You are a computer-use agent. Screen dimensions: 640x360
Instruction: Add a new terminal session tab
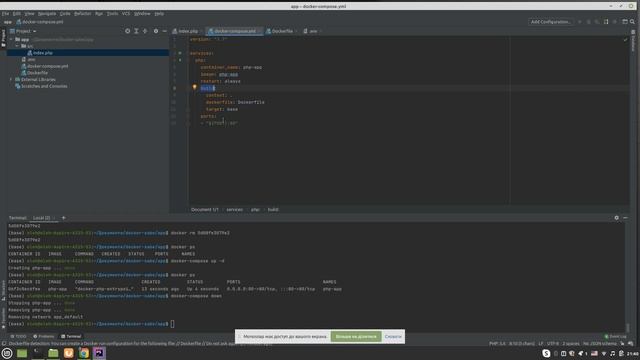tap(63, 218)
